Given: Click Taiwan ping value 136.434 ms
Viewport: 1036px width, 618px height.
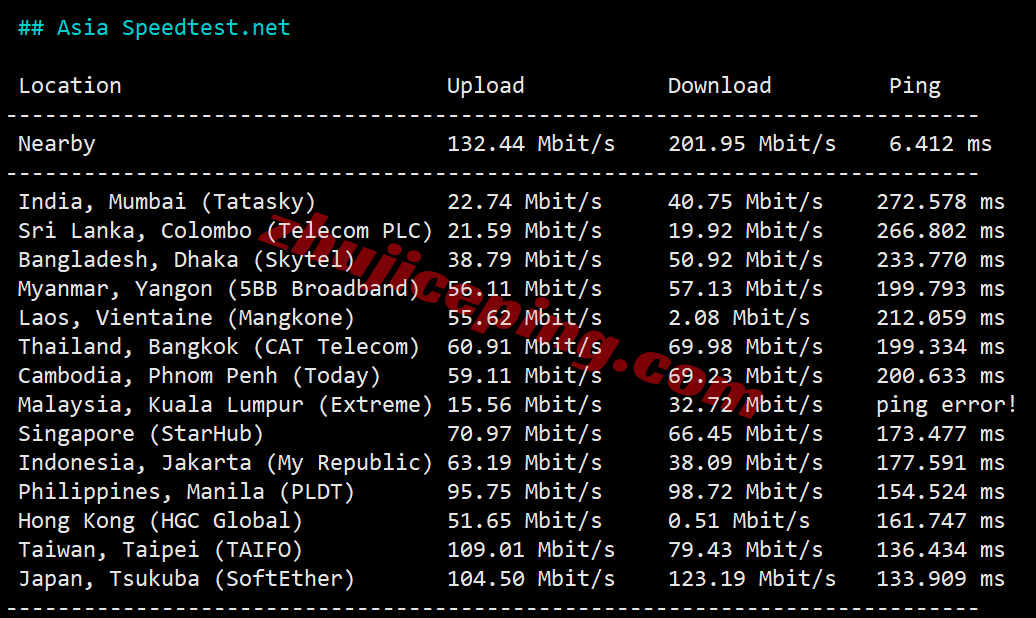Looking at the screenshot, I should click(x=940, y=551).
